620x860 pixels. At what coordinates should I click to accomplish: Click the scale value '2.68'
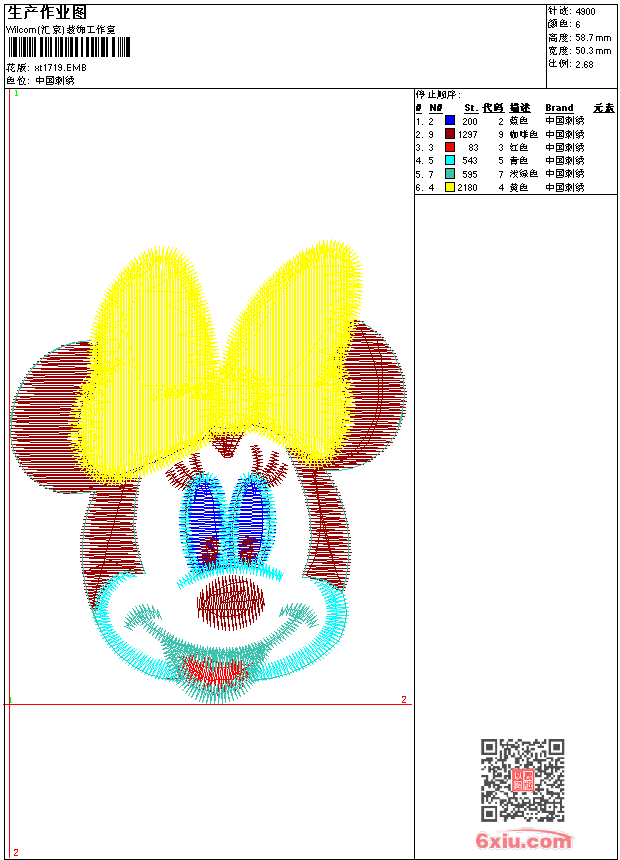(x=584, y=64)
